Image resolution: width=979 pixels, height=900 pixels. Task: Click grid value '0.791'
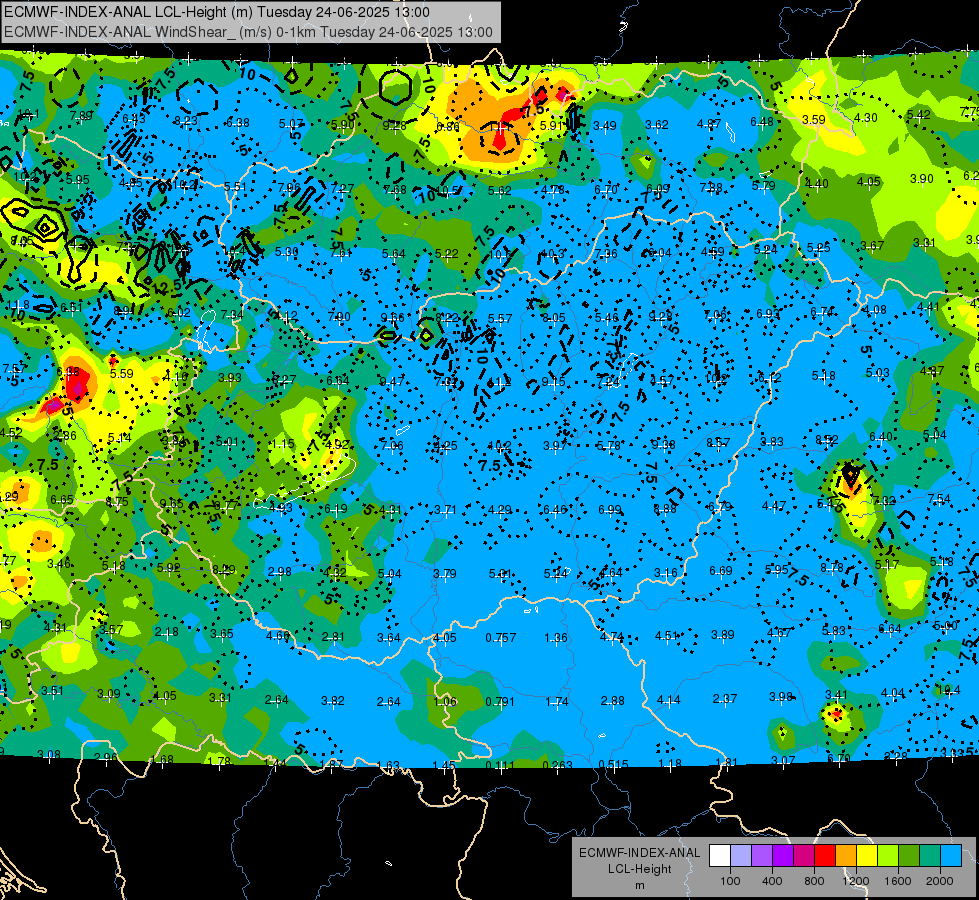click(501, 701)
